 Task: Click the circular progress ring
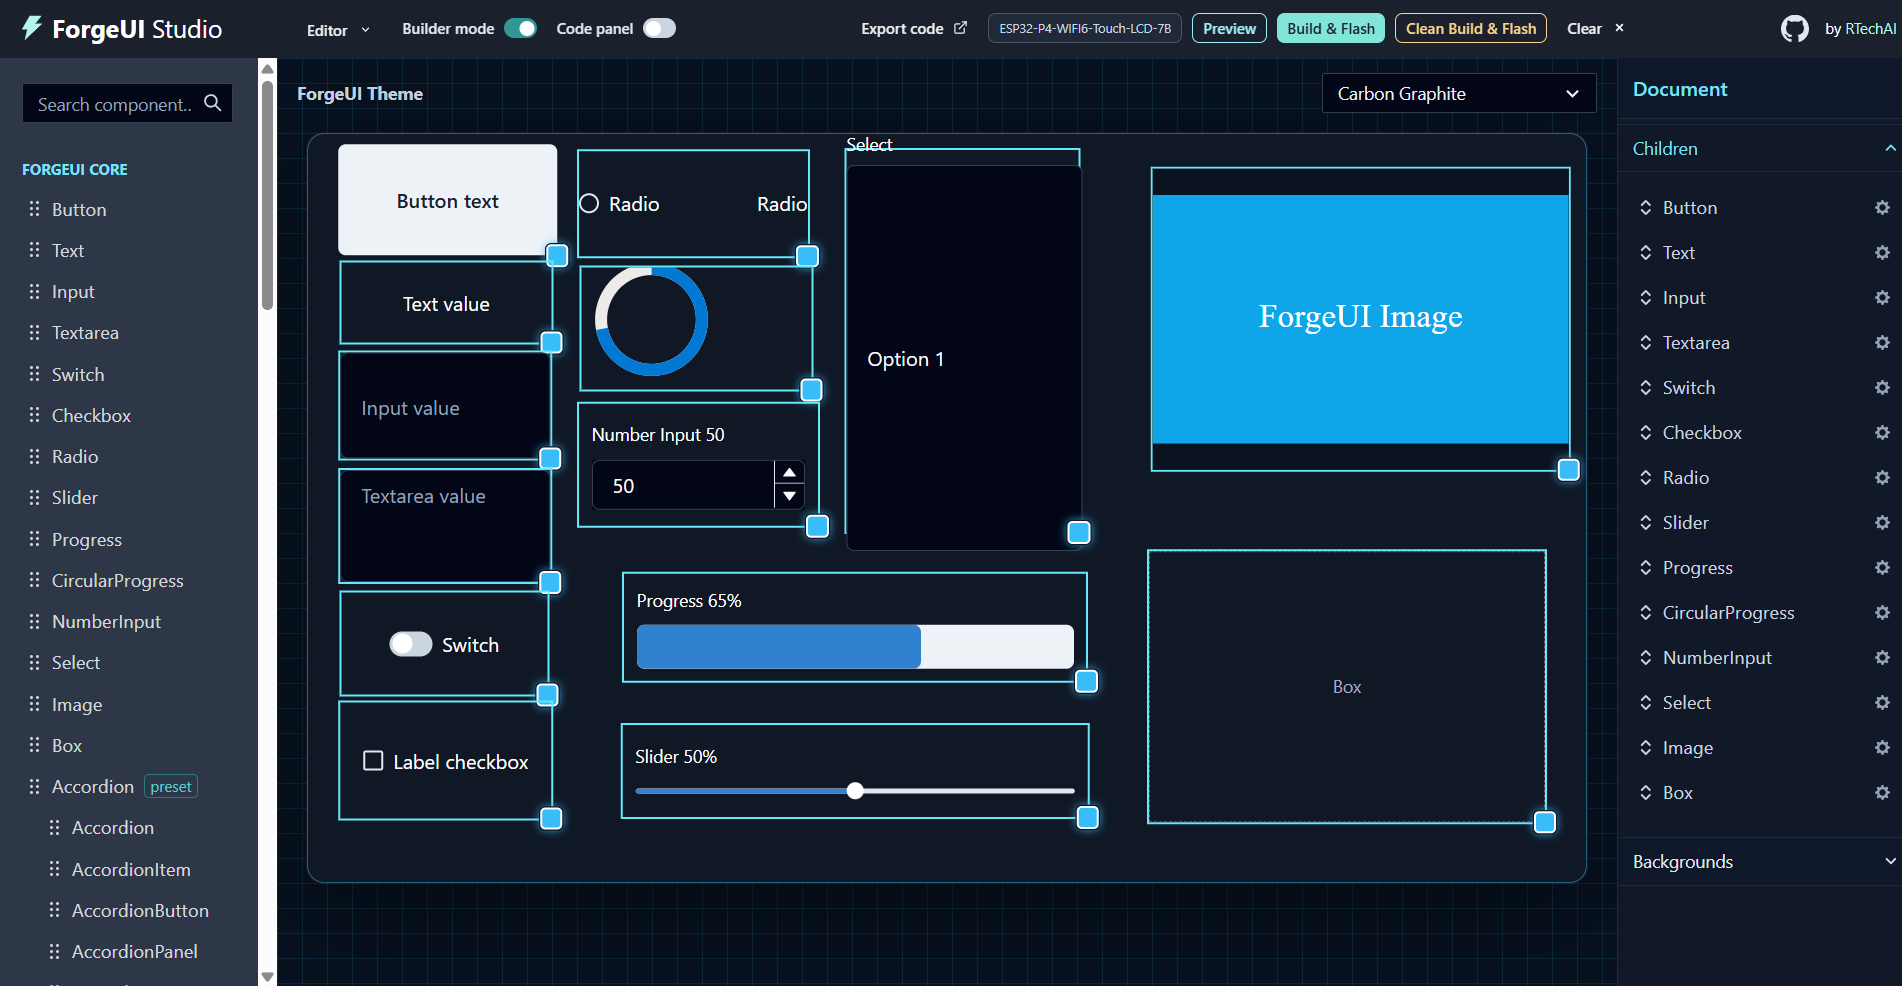(651, 320)
